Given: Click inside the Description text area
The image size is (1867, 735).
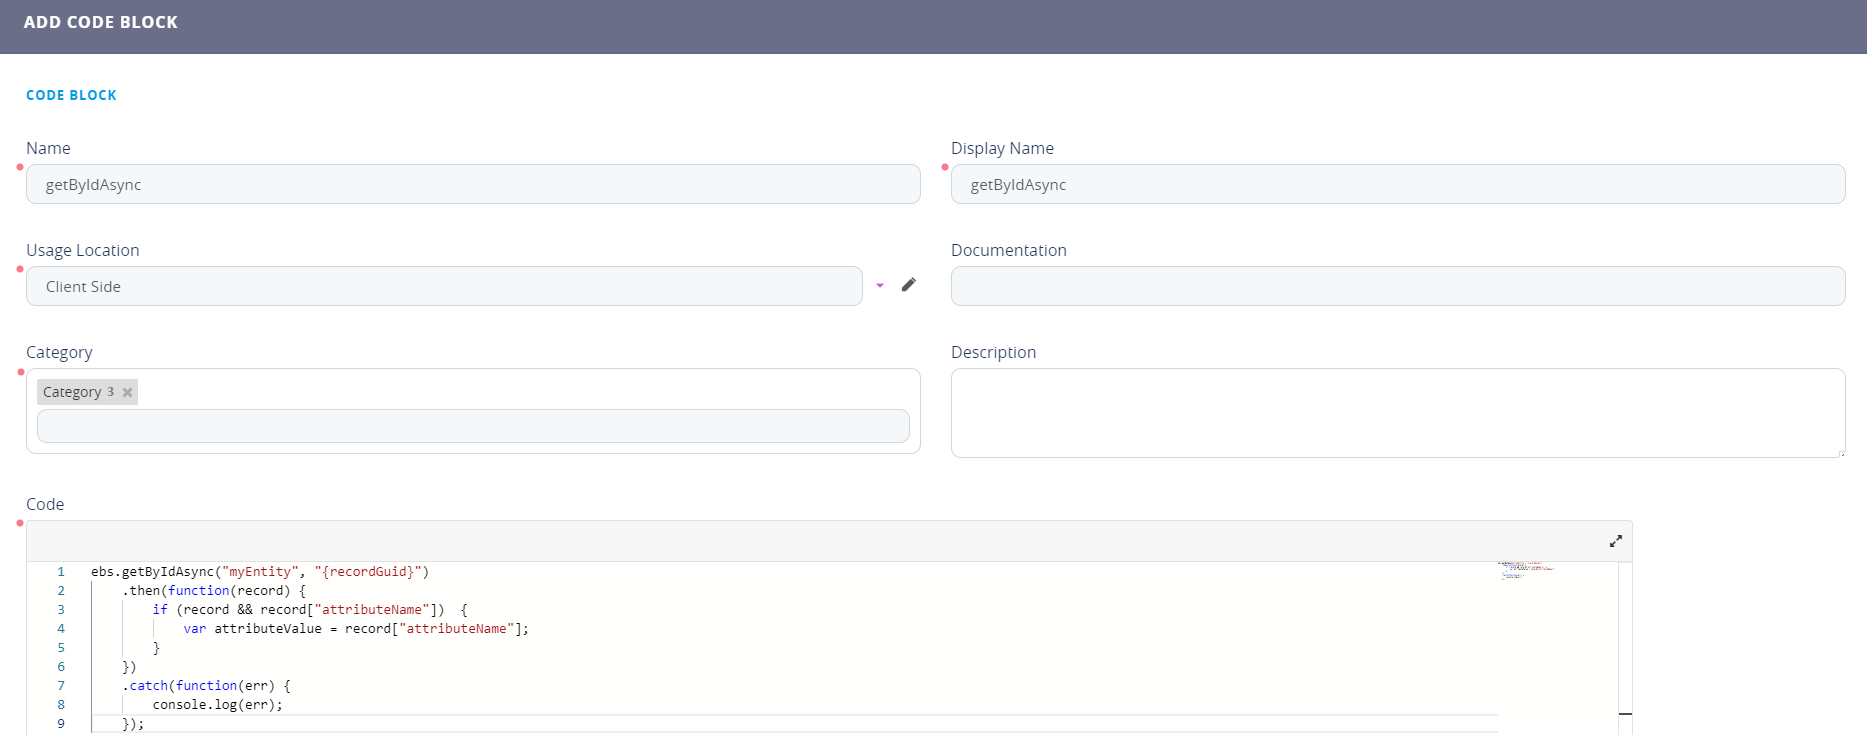Looking at the screenshot, I should 1397,412.
